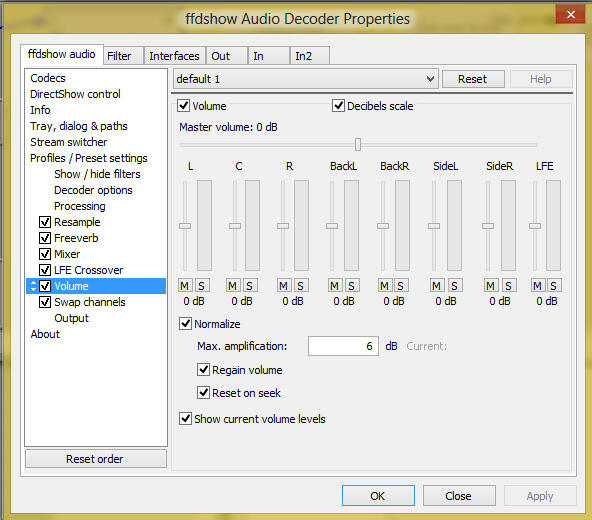Click the Reset order button
This screenshot has width=592, height=520.
(x=96, y=459)
